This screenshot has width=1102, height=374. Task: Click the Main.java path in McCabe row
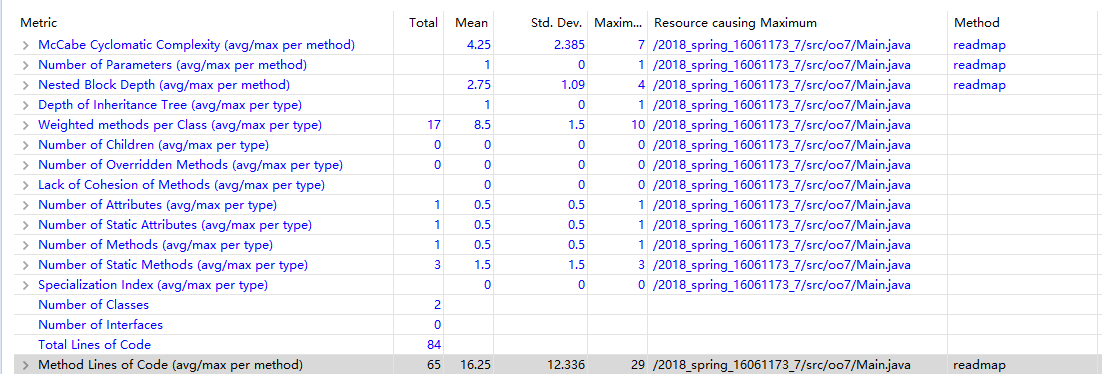coord(782,45)
